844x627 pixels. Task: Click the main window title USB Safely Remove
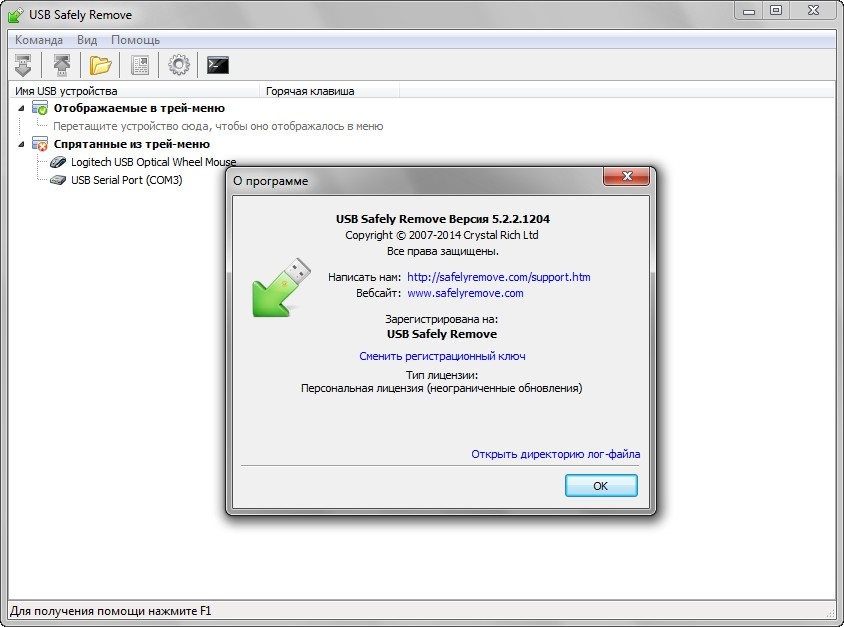pos(80,15)
